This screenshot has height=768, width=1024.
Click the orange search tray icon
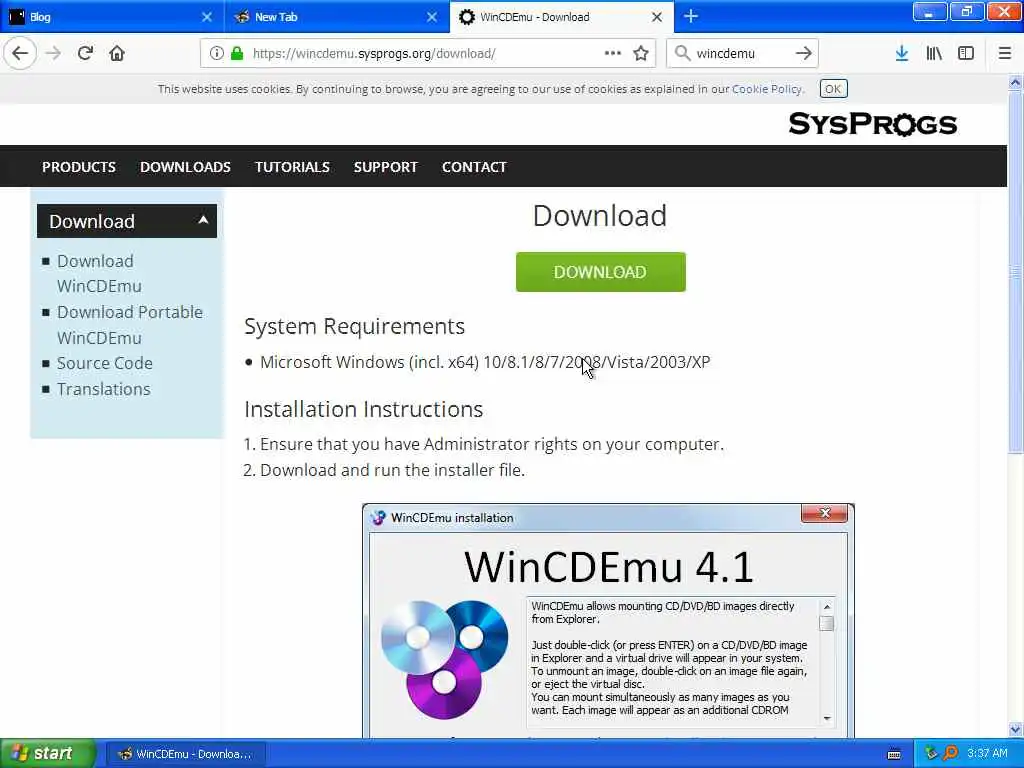point(950,753)
